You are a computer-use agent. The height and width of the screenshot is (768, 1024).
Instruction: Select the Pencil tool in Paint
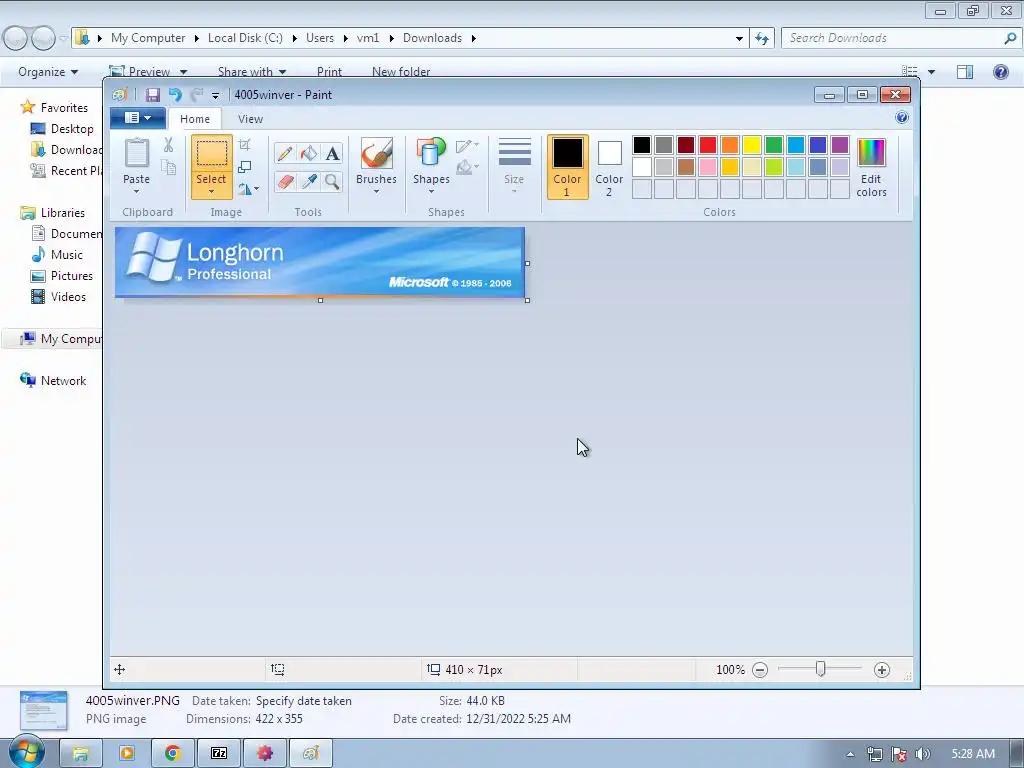click(285, 153)
